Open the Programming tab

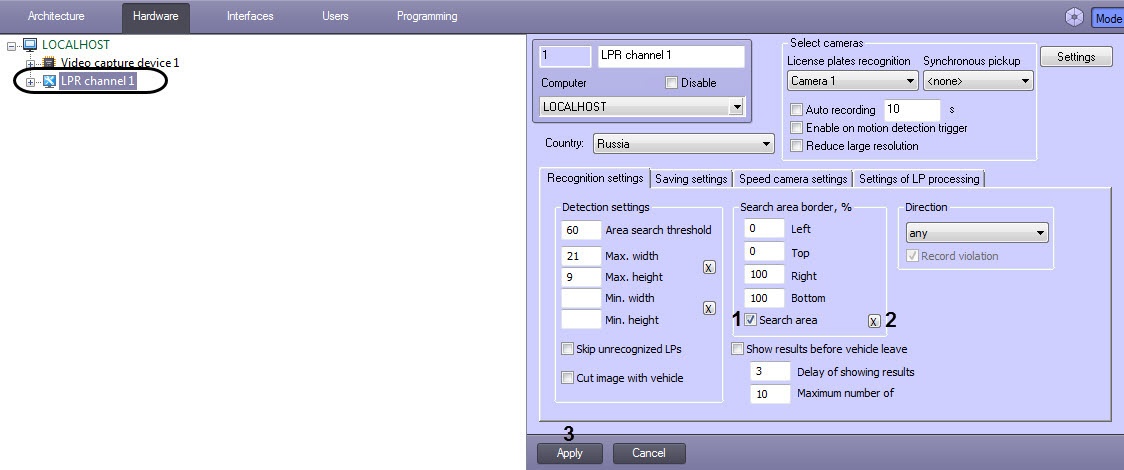tap(427, 16)
